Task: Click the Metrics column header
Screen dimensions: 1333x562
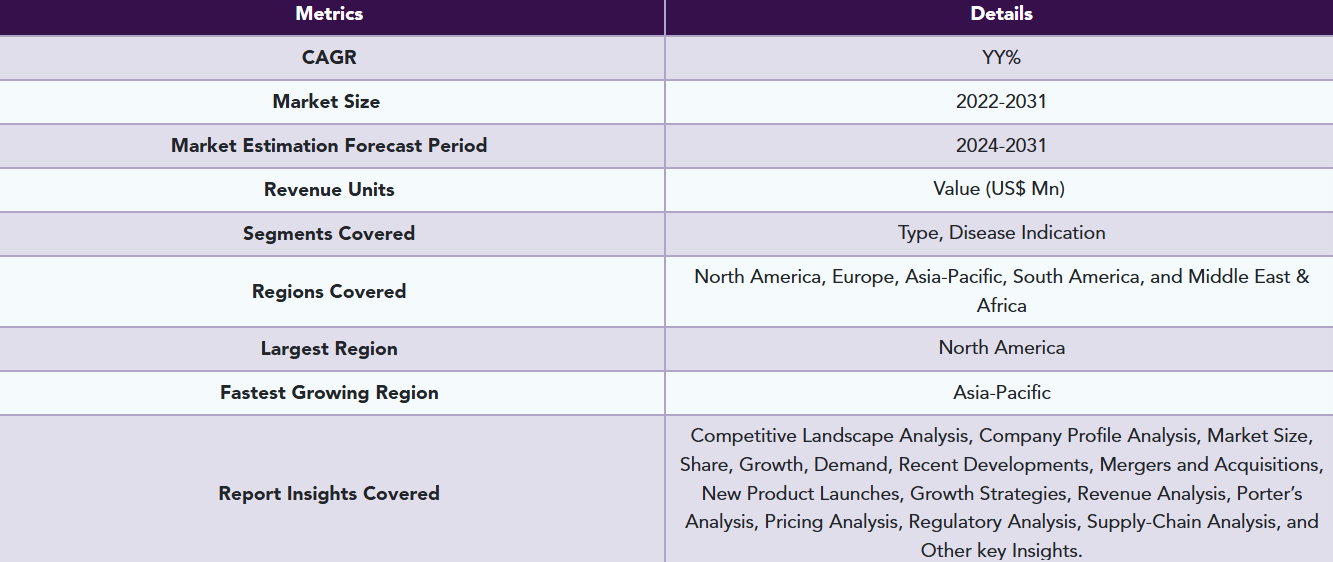Action: coord(329,14)
